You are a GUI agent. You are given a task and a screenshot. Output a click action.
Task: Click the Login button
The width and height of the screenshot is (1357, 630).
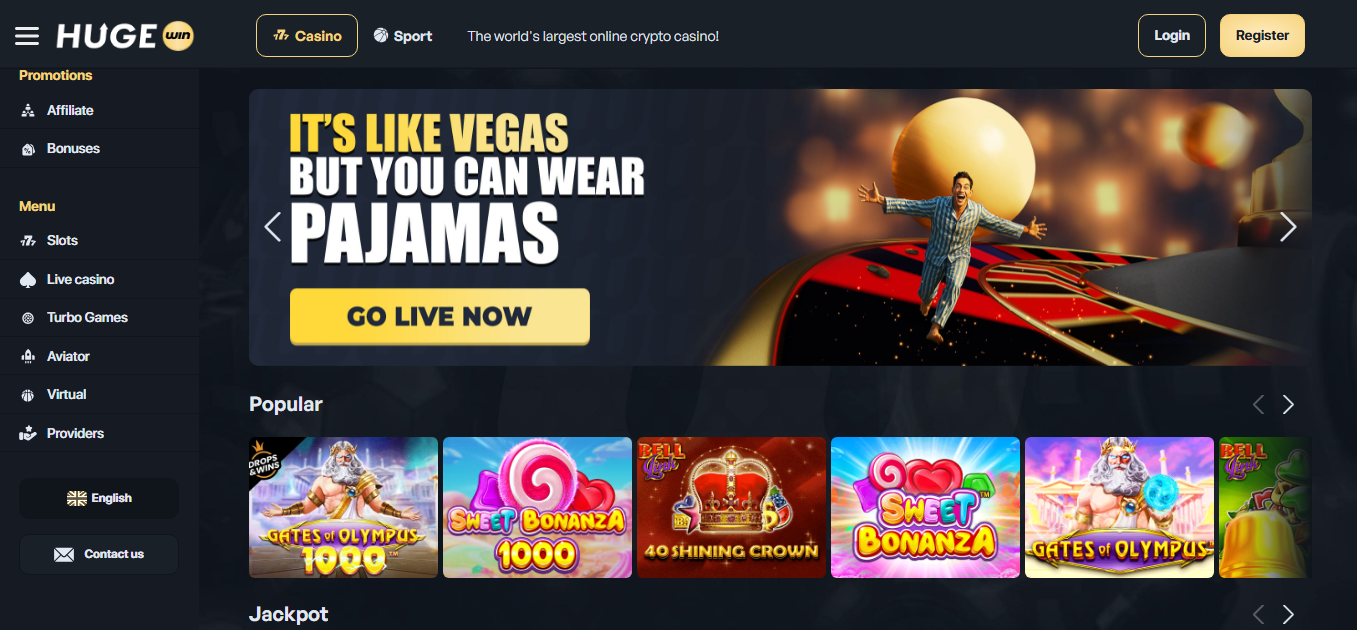(1172, 35)
